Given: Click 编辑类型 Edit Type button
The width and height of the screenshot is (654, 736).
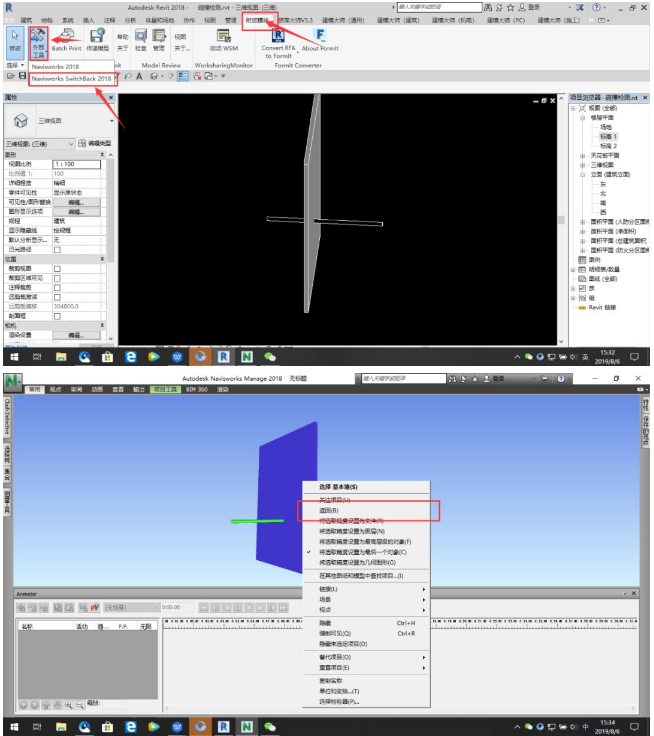Looking at the screenshot, I should click(95, 143).
